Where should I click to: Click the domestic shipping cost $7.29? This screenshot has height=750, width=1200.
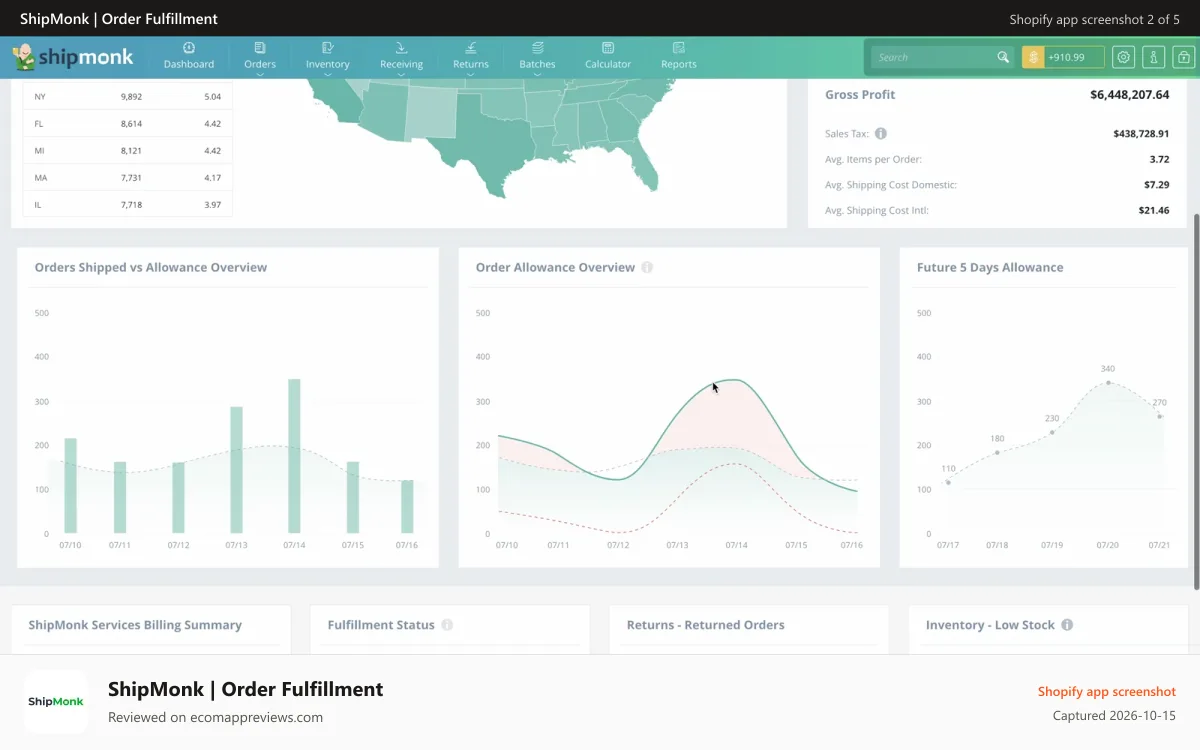click(x=1157, y=185)
